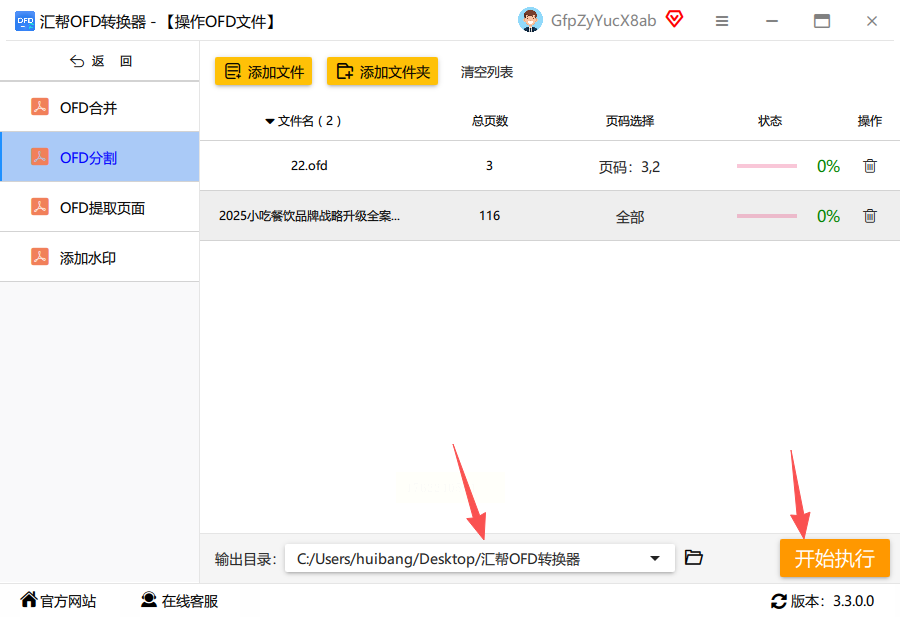This screenshot has height=617, width=900.
Task: Edit page selection 页码：3,2 for 22.ofd
Action: click(629, 167)
